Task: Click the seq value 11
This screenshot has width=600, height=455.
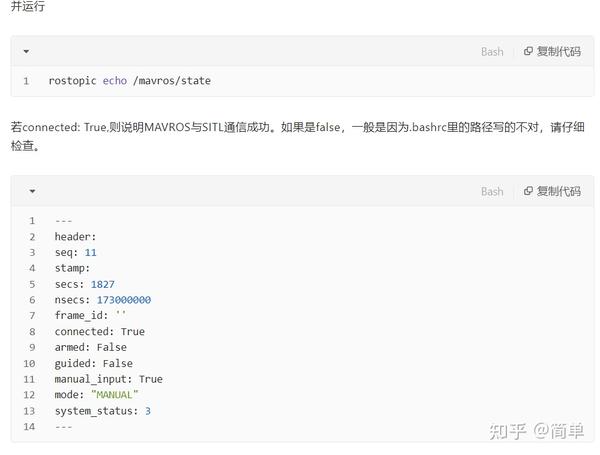Action: point(91,253)
